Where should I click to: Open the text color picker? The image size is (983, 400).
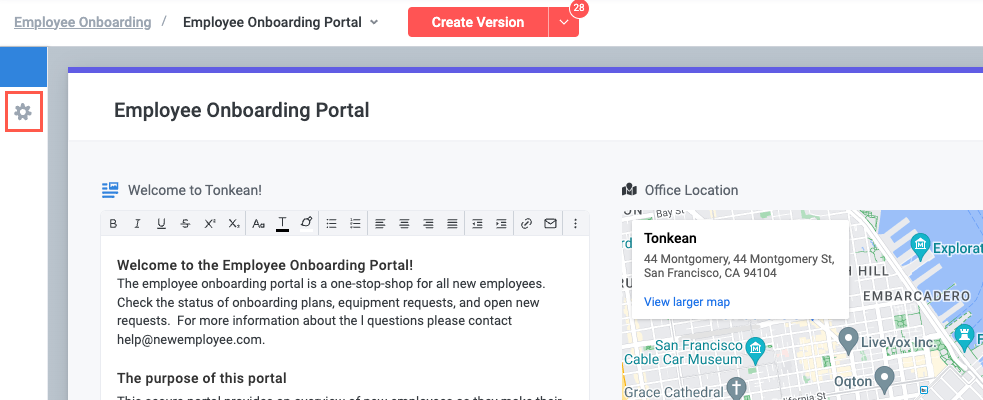point(283,223)
